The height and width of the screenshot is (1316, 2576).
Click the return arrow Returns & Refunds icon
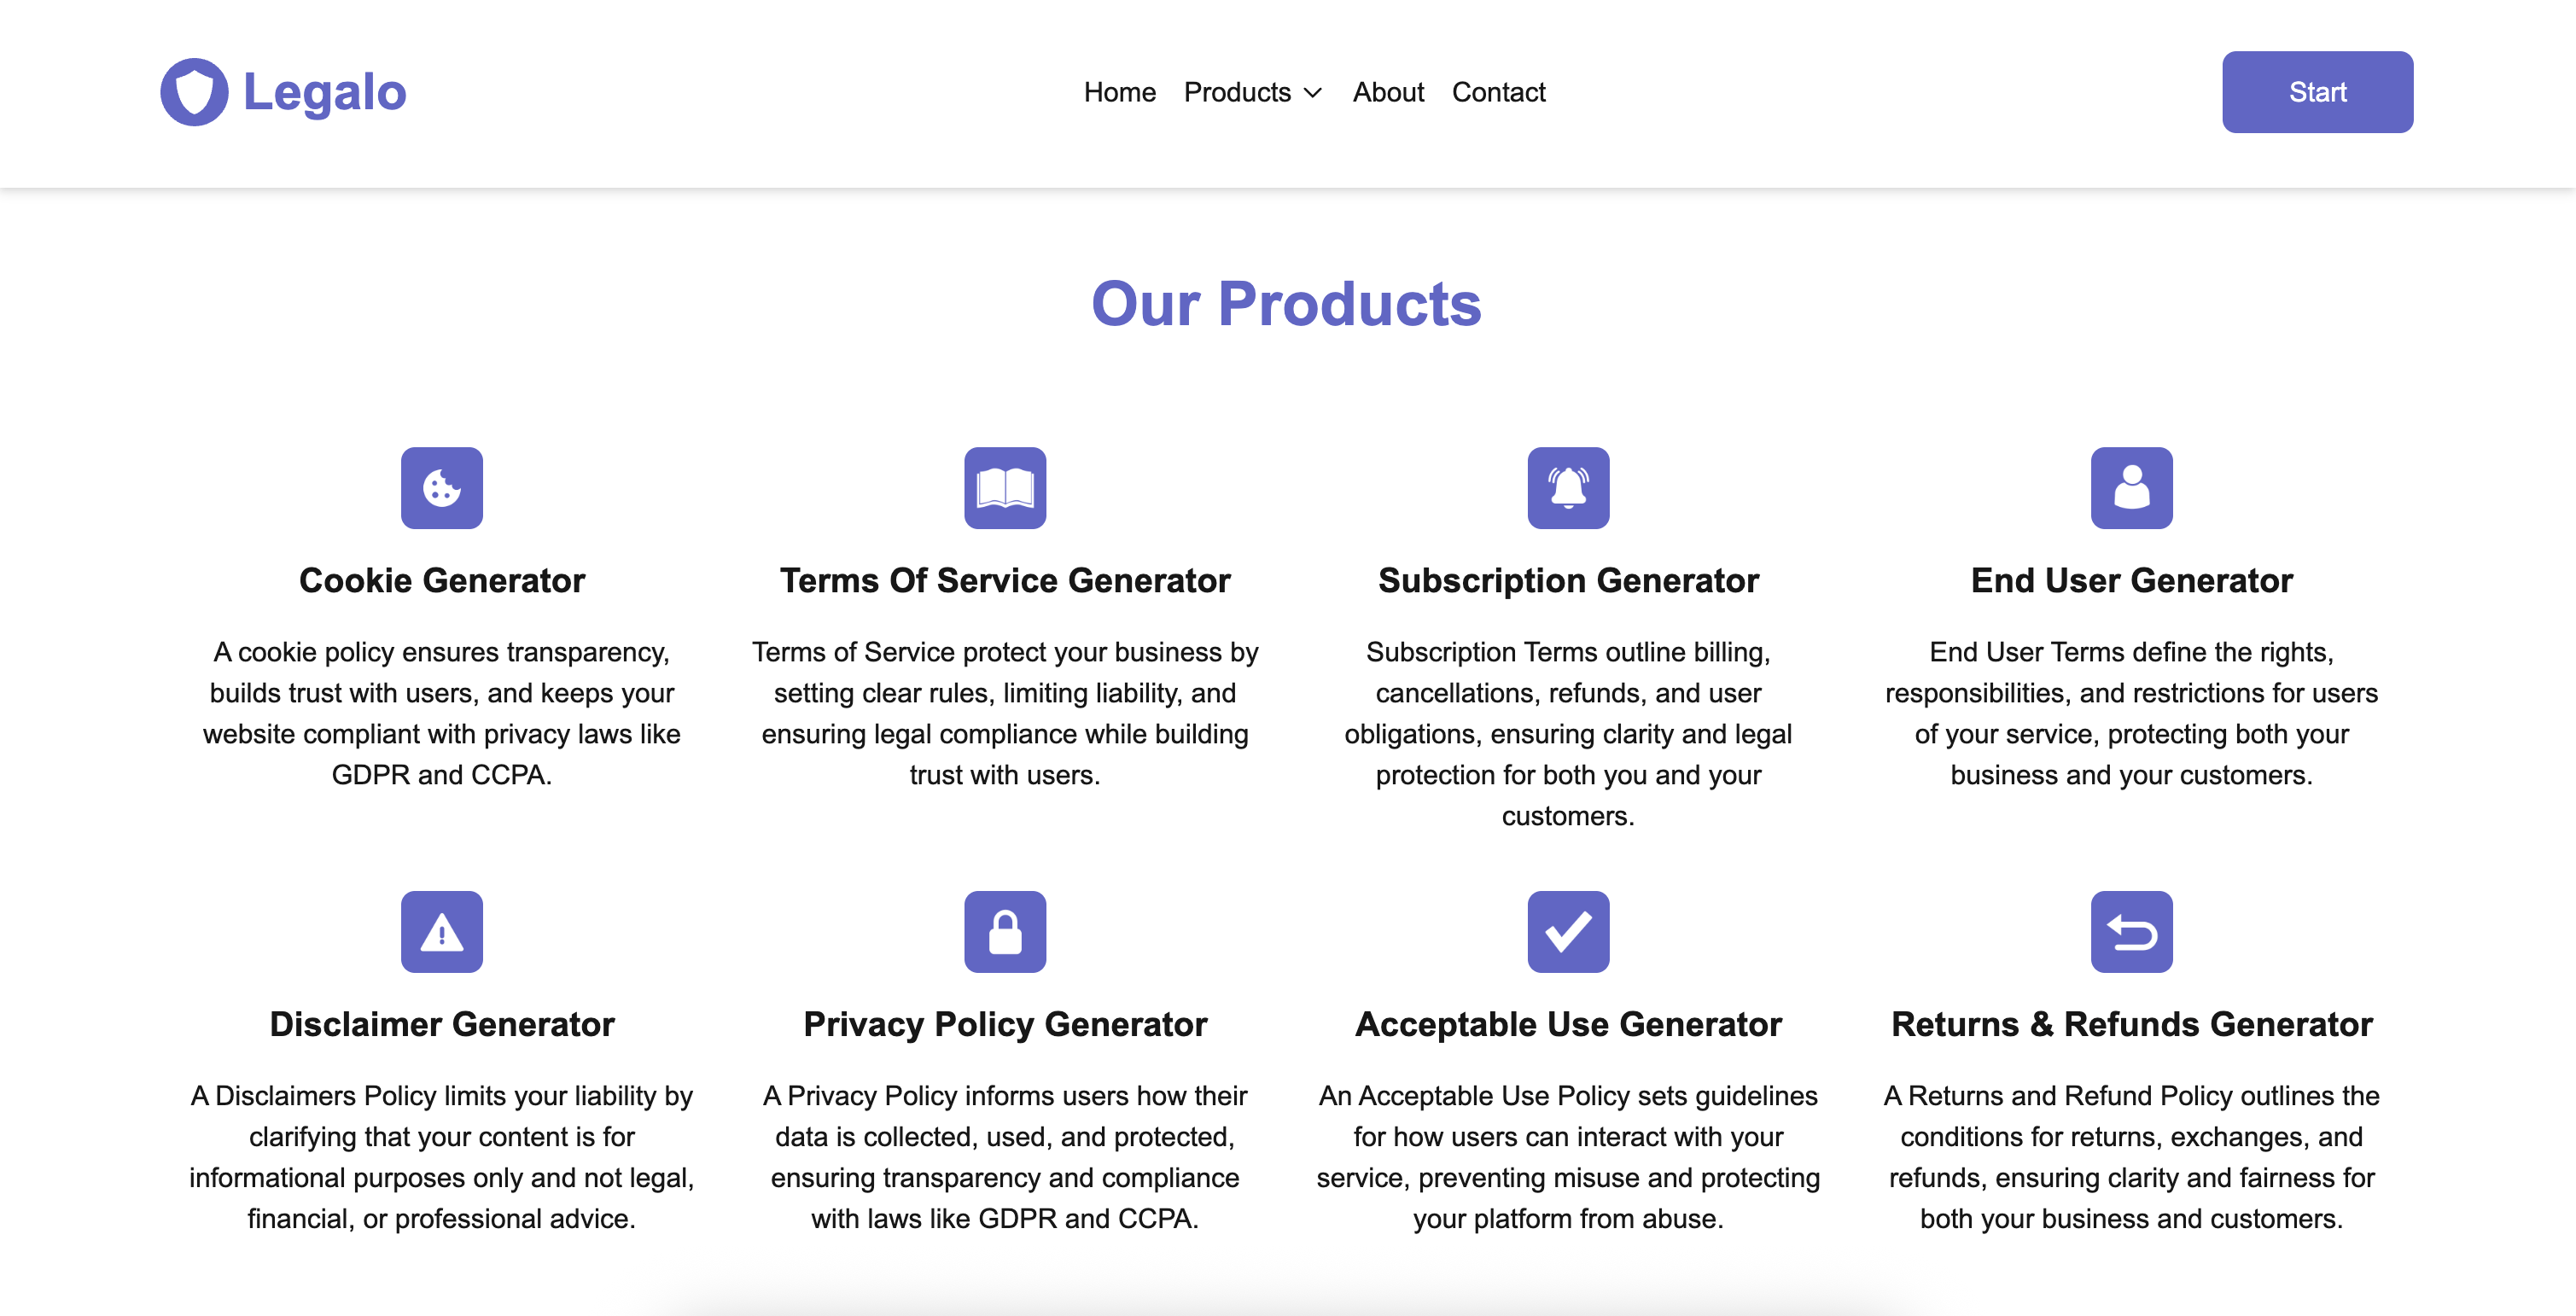tap(2131, 932)
